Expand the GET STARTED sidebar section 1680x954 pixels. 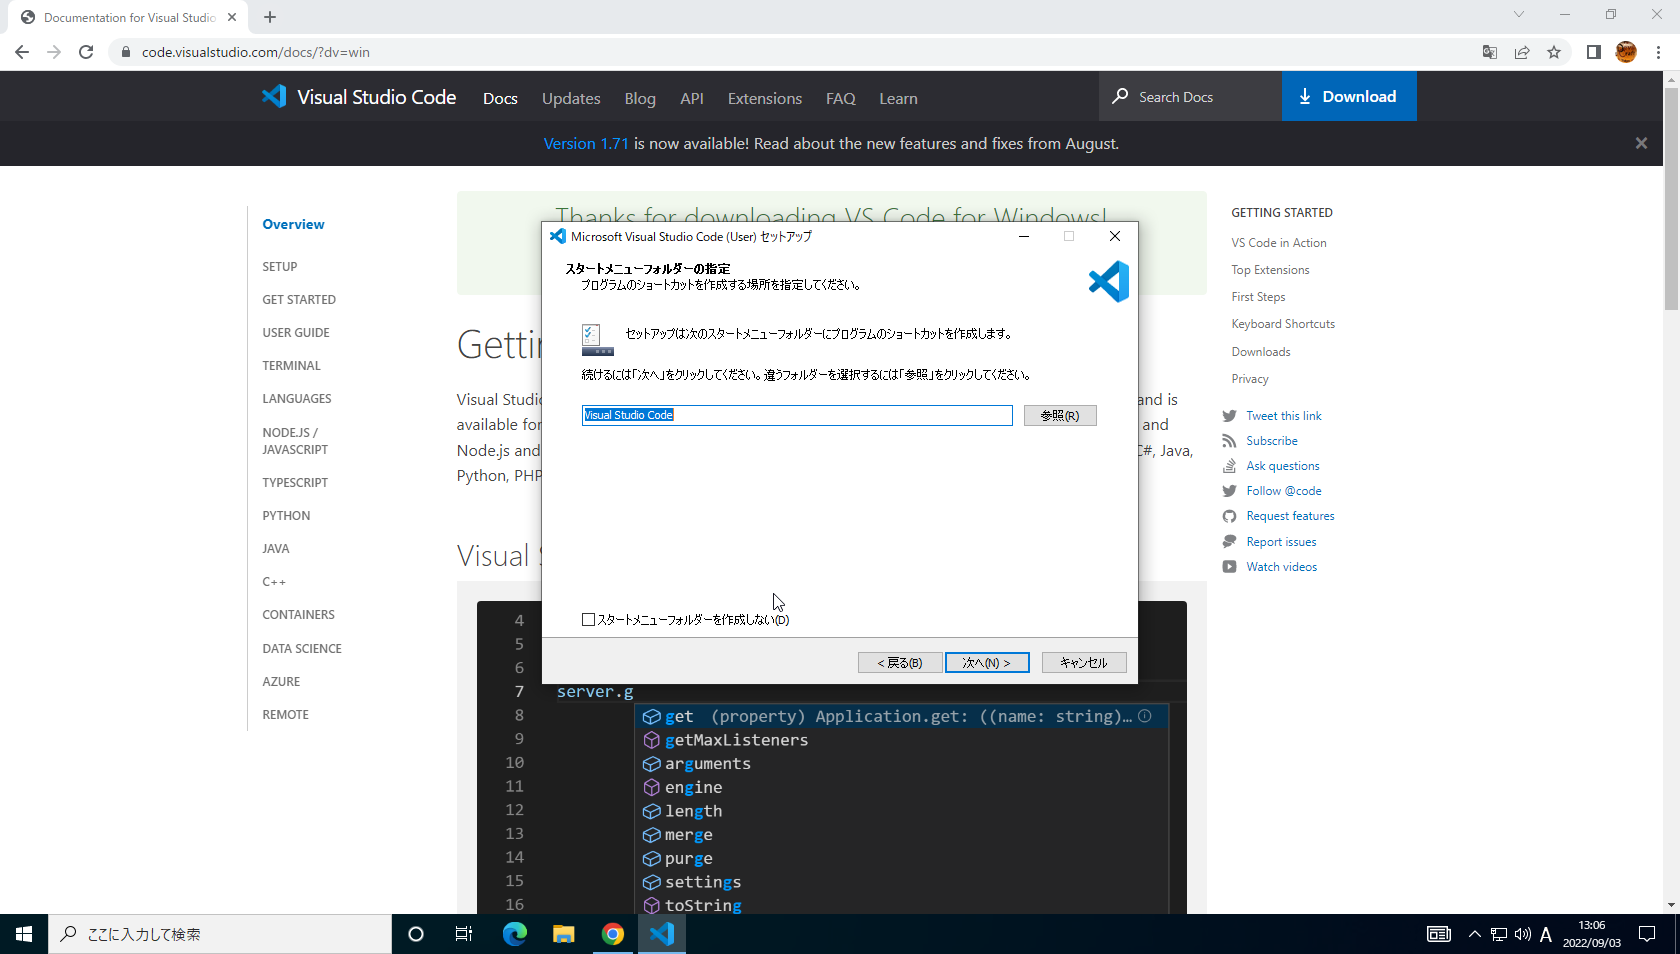299,300
